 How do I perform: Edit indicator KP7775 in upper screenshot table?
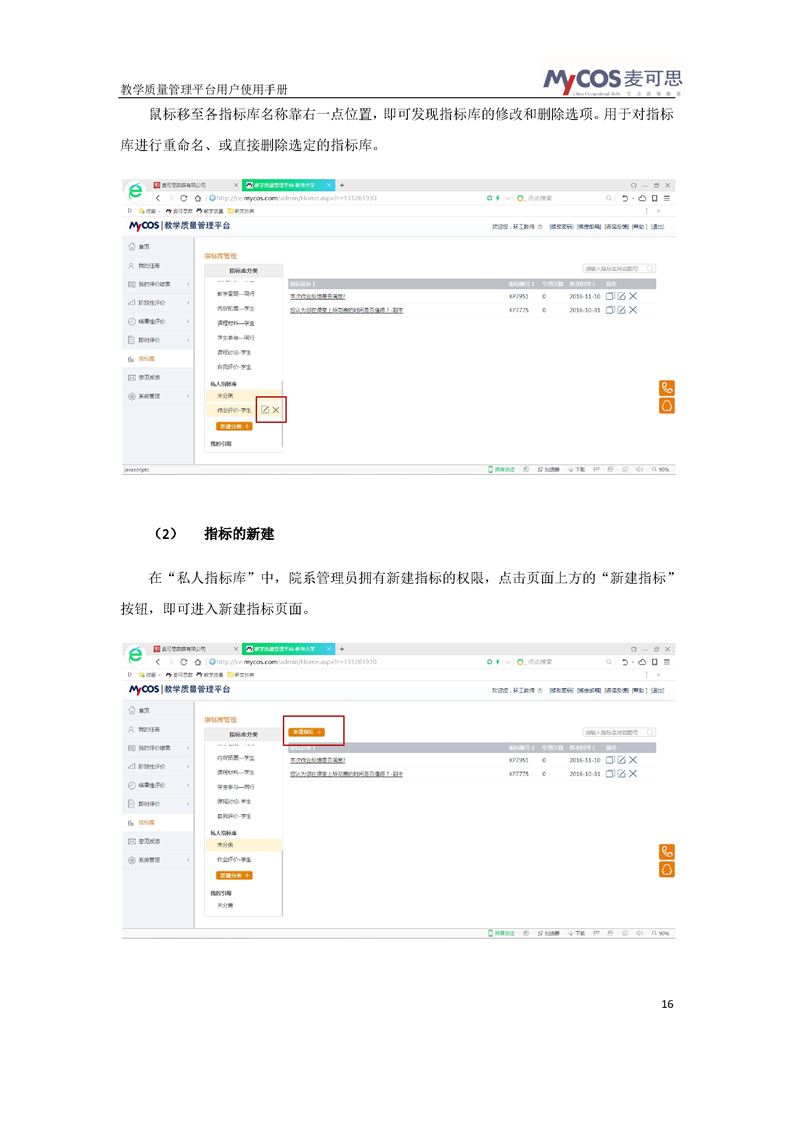pyautogui.click(x=621, y=310)
